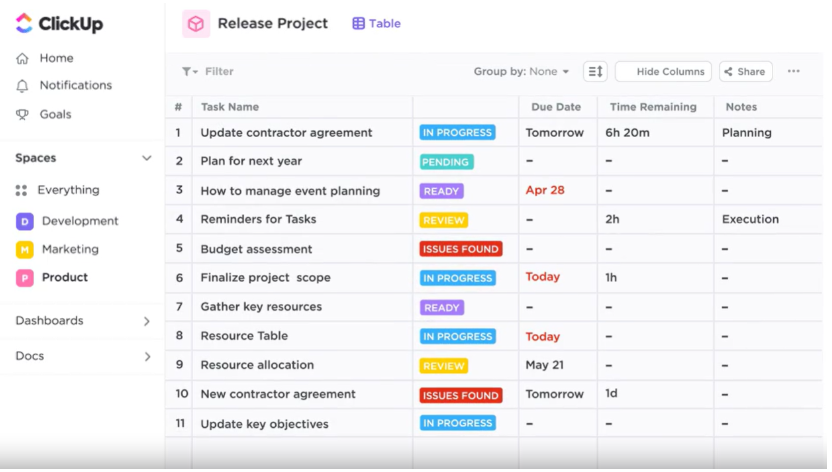Image resolution: width=832 pixels, height=472 pixels.
Task: Open task Resource Table
Action: 244,336
